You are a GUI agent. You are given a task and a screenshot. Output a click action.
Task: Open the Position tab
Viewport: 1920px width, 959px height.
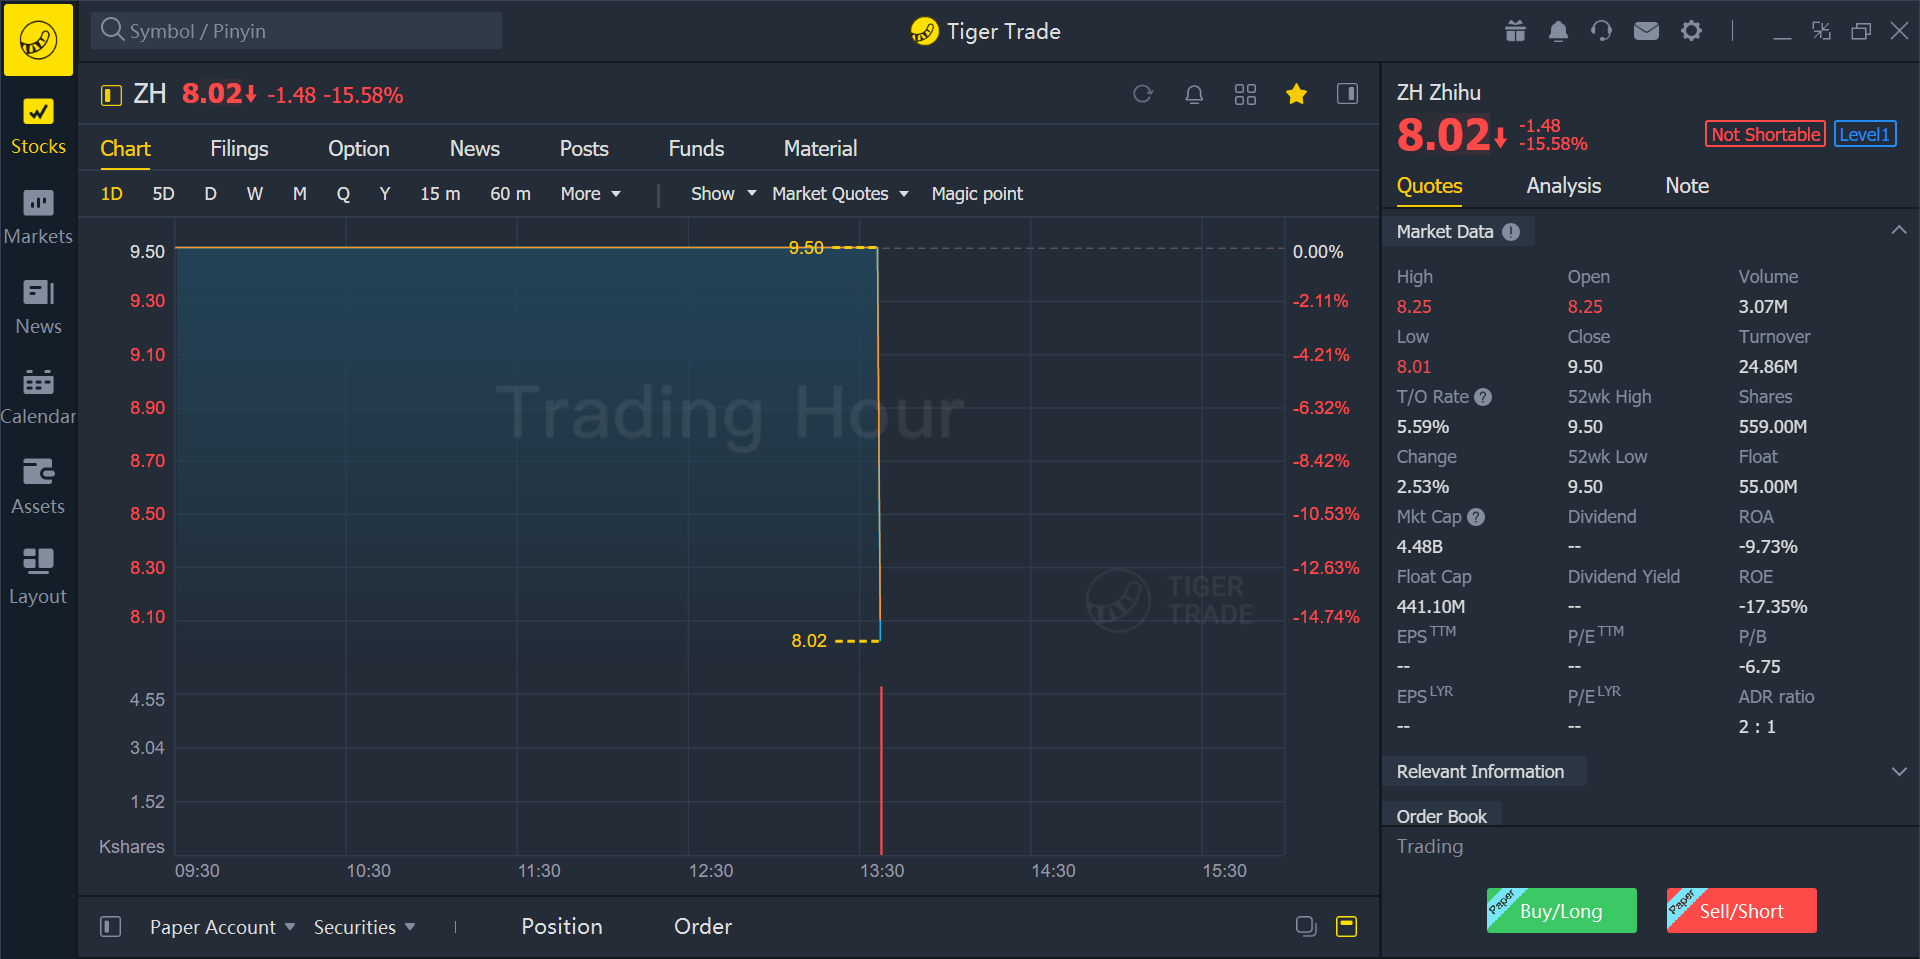[562, 927]
